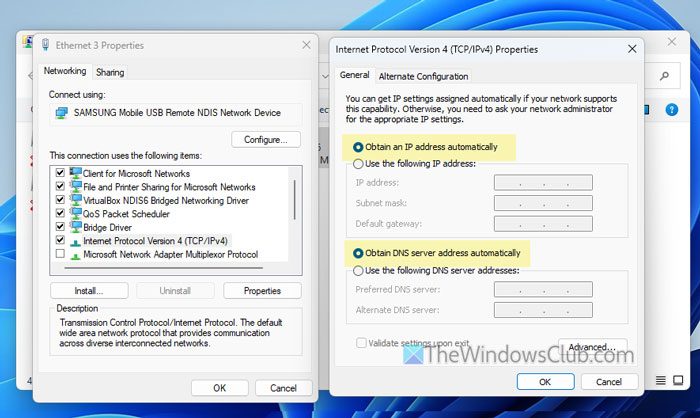Click the Configure... button
The height and width of the screenshot is (418, 700).
(x=266, y=140)
